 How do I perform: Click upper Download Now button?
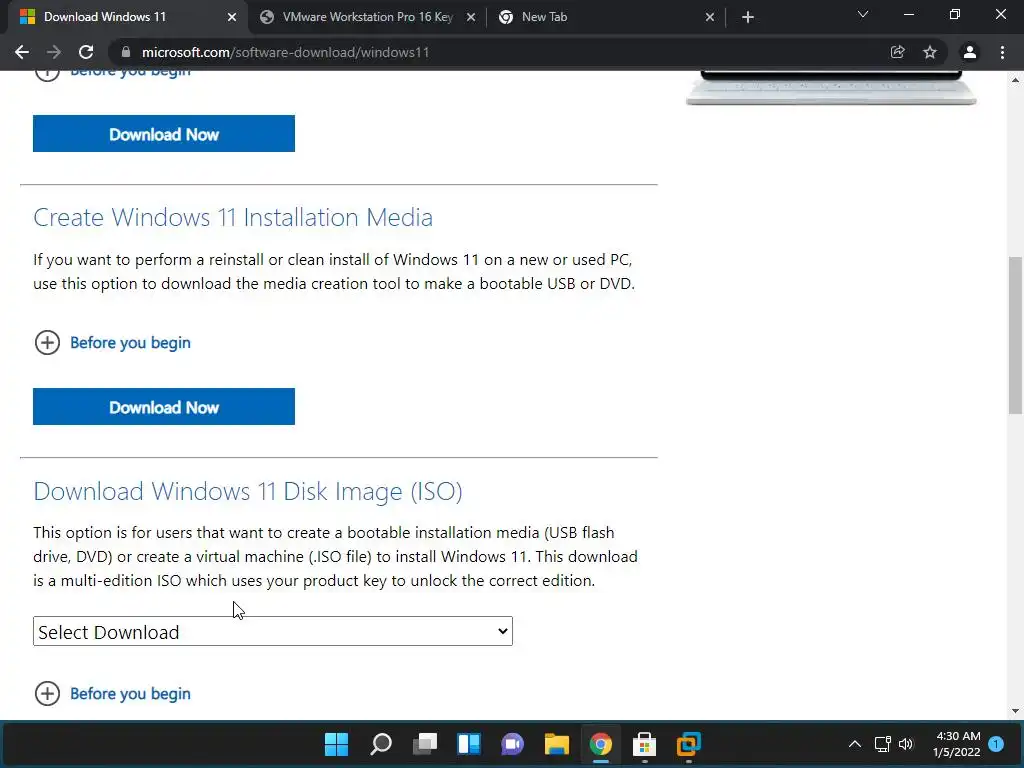164,134
